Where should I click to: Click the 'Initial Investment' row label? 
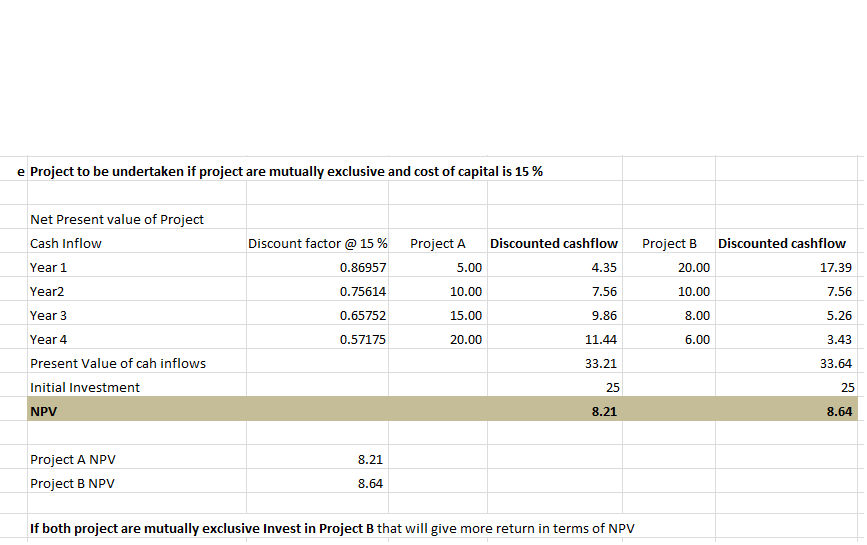pyautogui.click(x=85, y=387)
